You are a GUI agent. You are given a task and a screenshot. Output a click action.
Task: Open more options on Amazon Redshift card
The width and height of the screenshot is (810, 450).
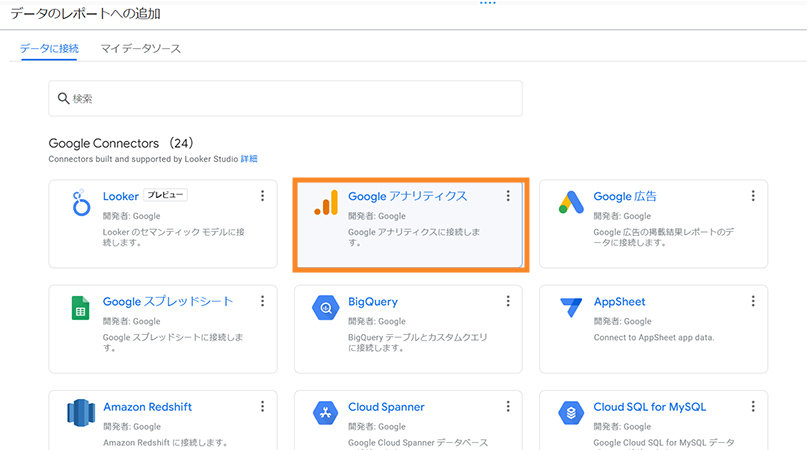click(x=262, y=407)
